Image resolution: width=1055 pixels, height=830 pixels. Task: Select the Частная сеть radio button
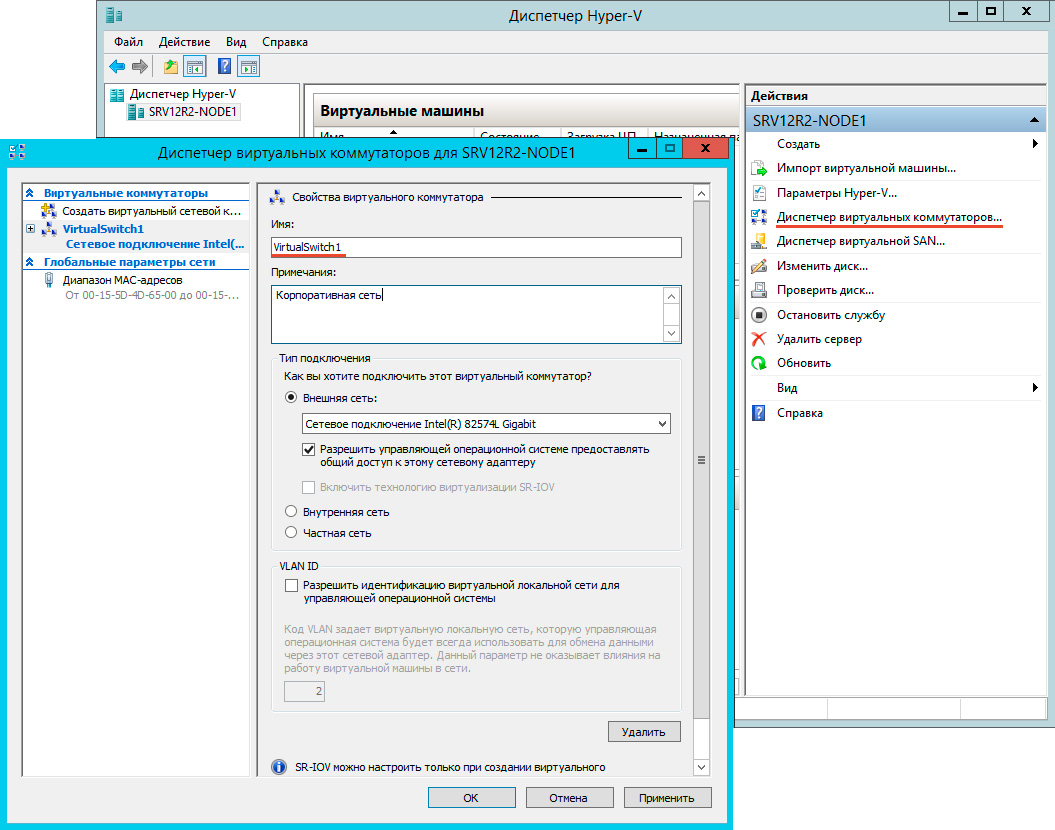point(292,533)
